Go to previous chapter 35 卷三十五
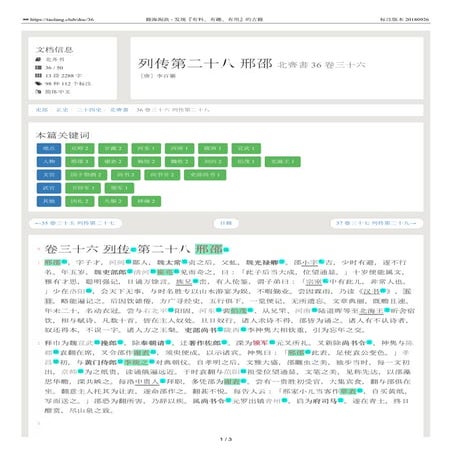This screenshot has height=452, width=452. point(75,223)
